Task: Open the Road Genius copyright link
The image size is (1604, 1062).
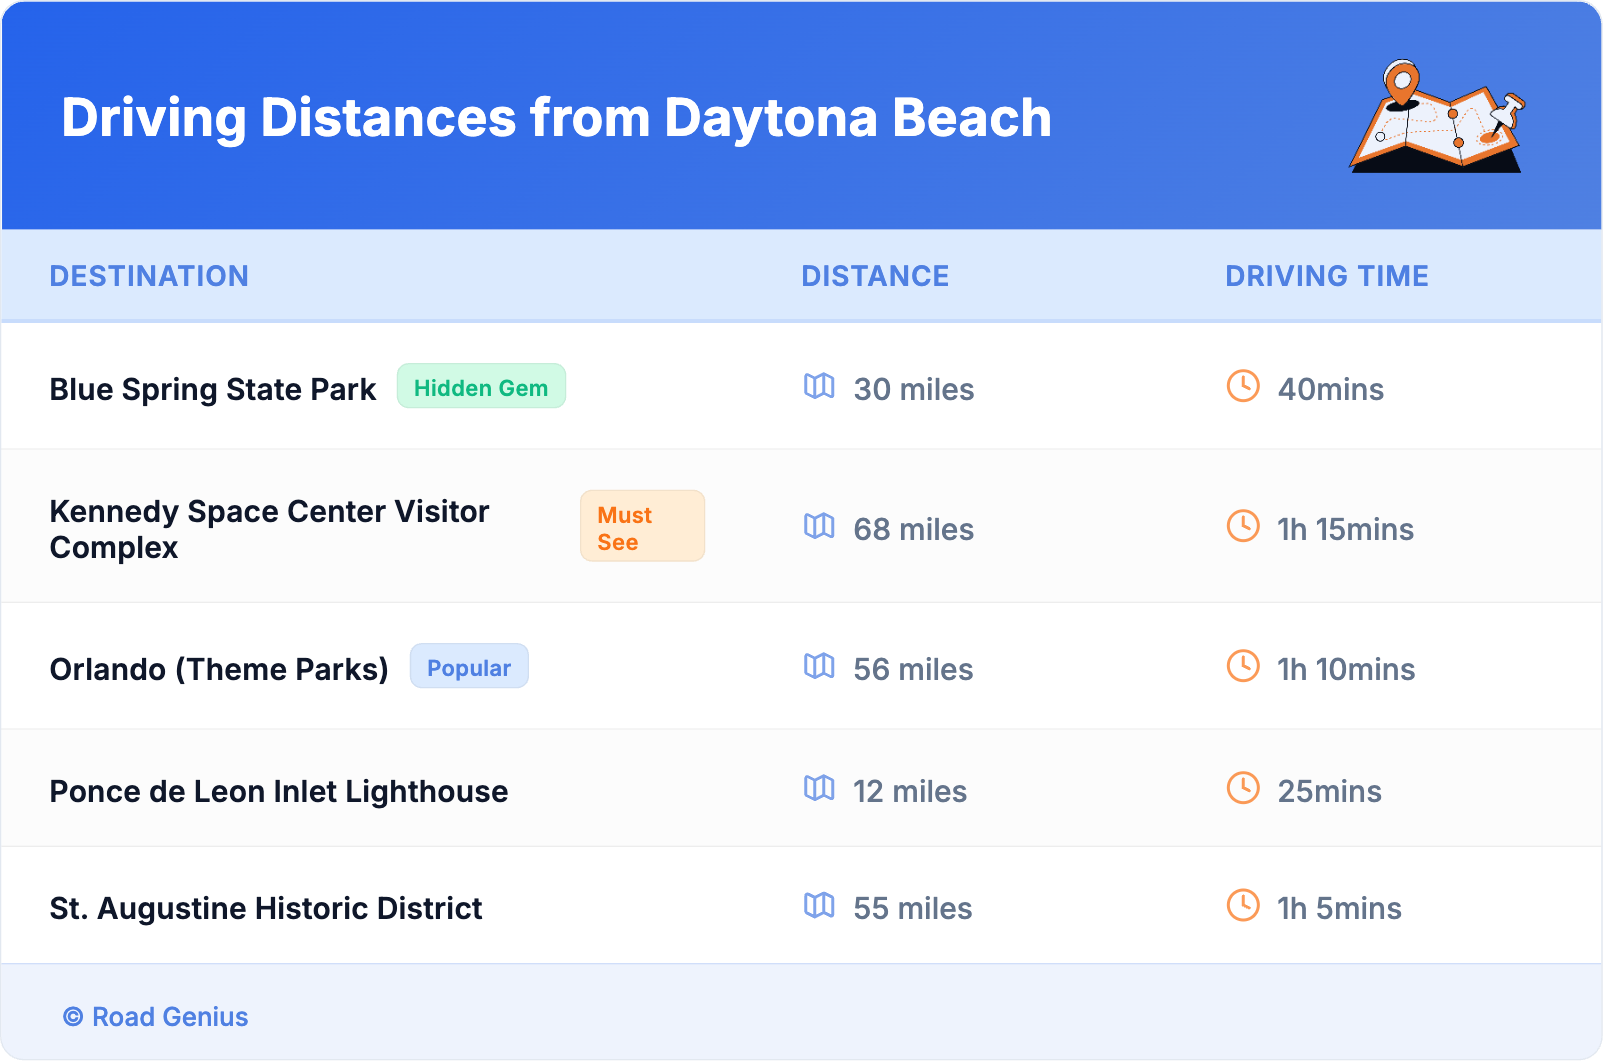Action: pos(156,1017)
